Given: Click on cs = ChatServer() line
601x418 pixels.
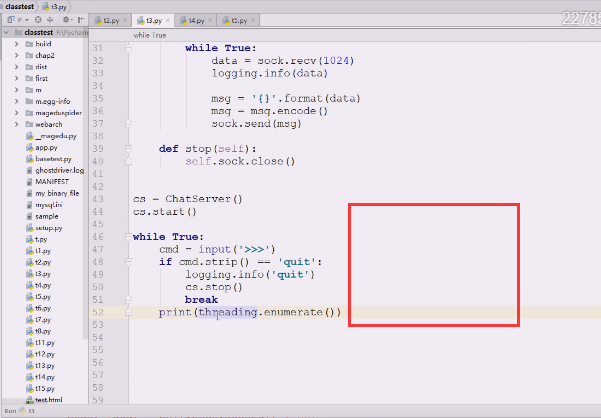Looking at the screenshot, I should pyautogui.click(x=188, y=199).
